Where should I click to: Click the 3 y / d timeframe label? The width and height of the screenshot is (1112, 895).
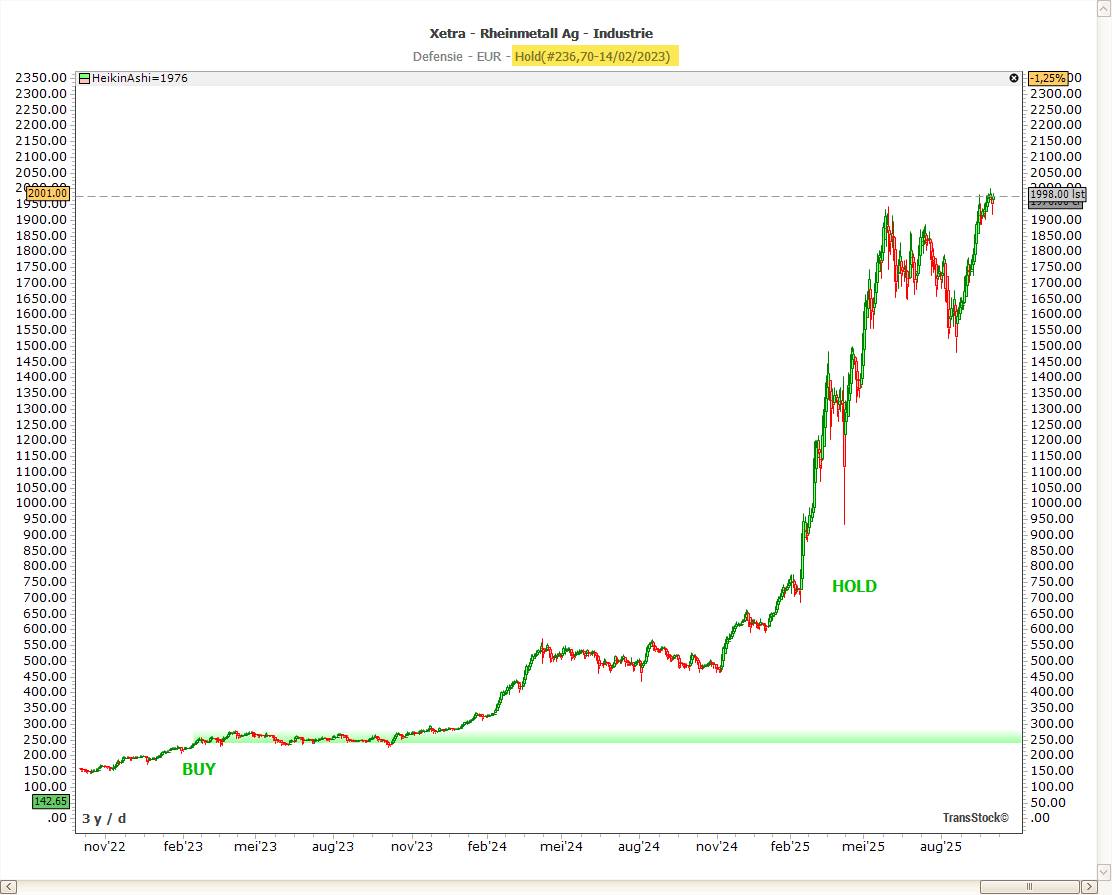click(x=104, y=818)
